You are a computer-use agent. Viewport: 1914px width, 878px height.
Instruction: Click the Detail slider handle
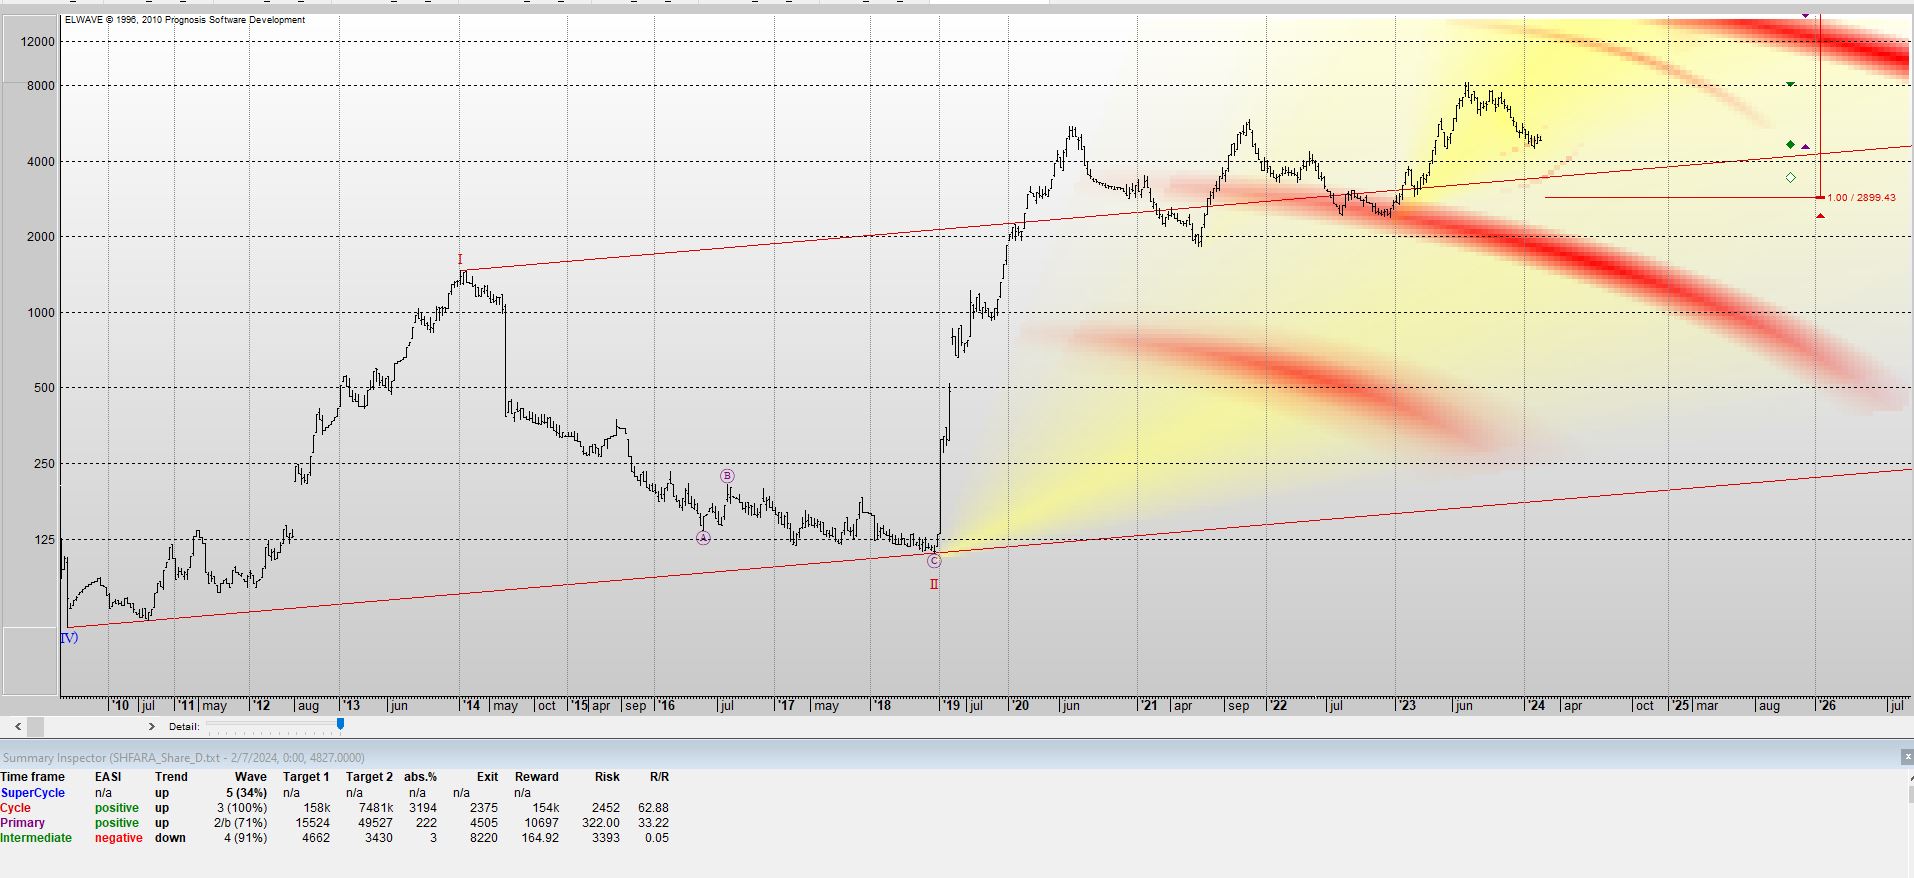pyautogui.click(x=340, y=723)
